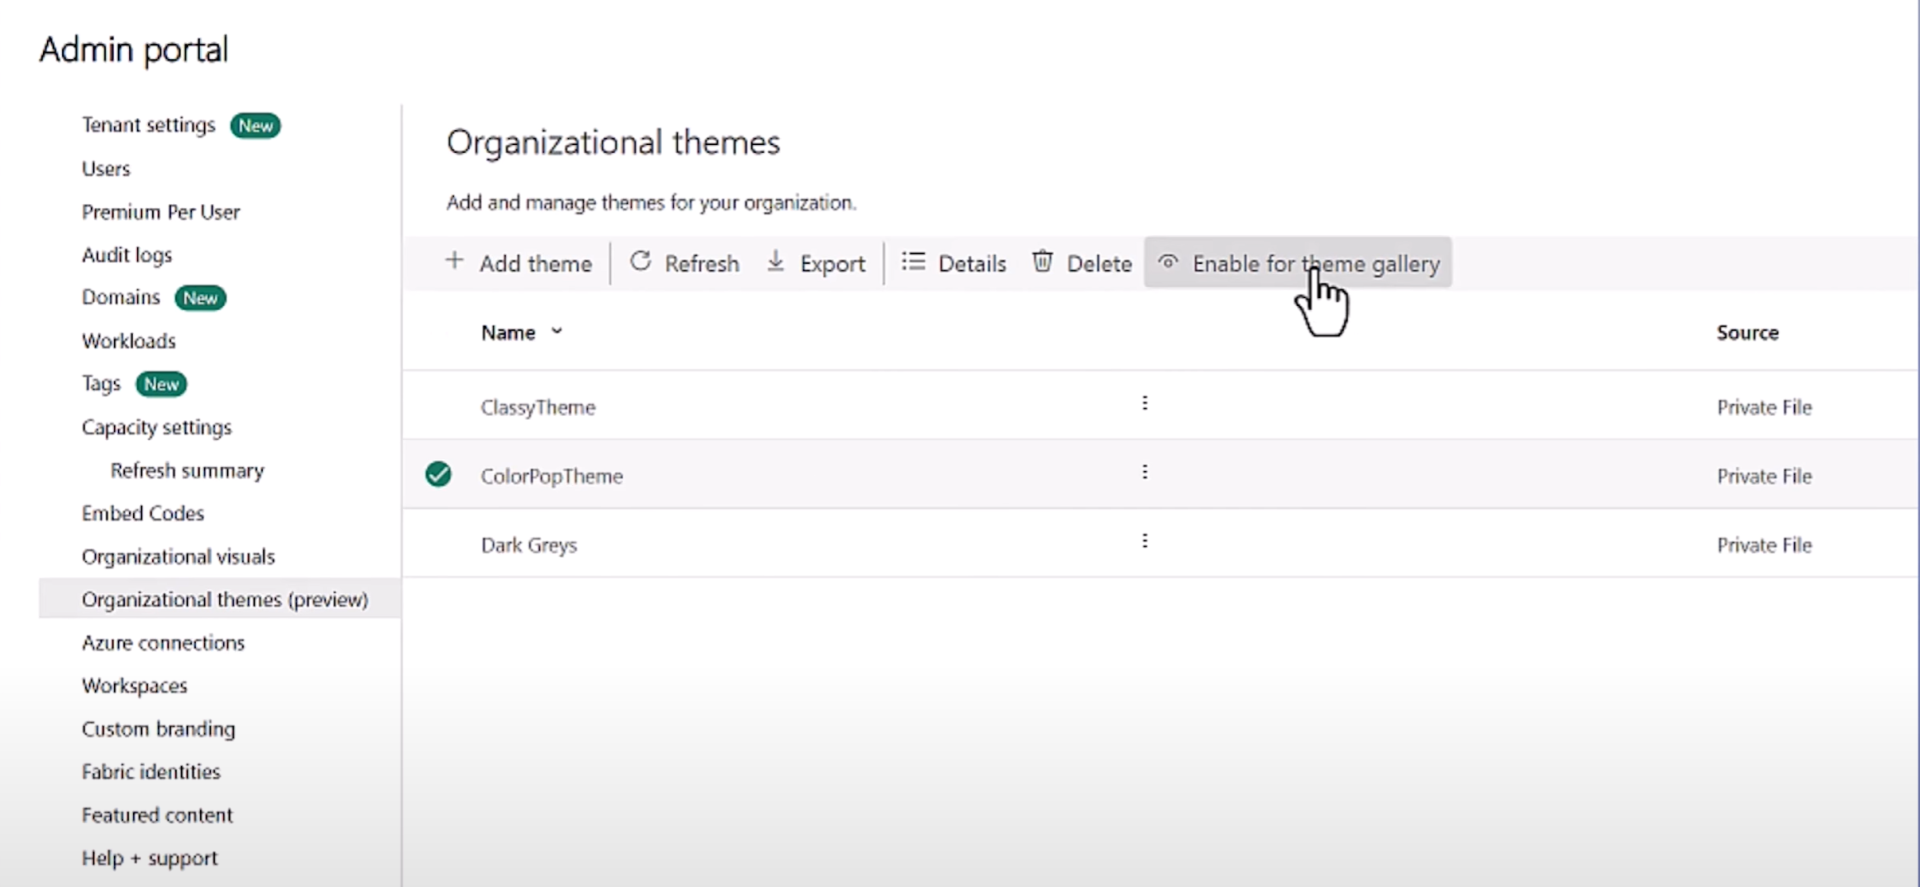Click the Delete trash can icon
This screenshot has width=1920, height=887.
pyautogui.click(x=1042, y=262)
